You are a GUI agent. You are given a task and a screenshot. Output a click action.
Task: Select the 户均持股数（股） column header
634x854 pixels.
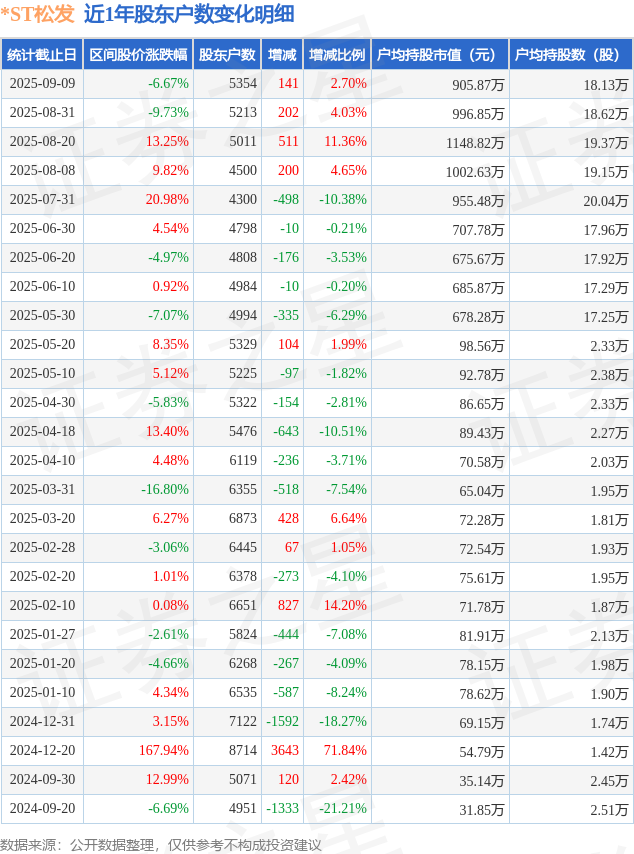pos(570,55)
